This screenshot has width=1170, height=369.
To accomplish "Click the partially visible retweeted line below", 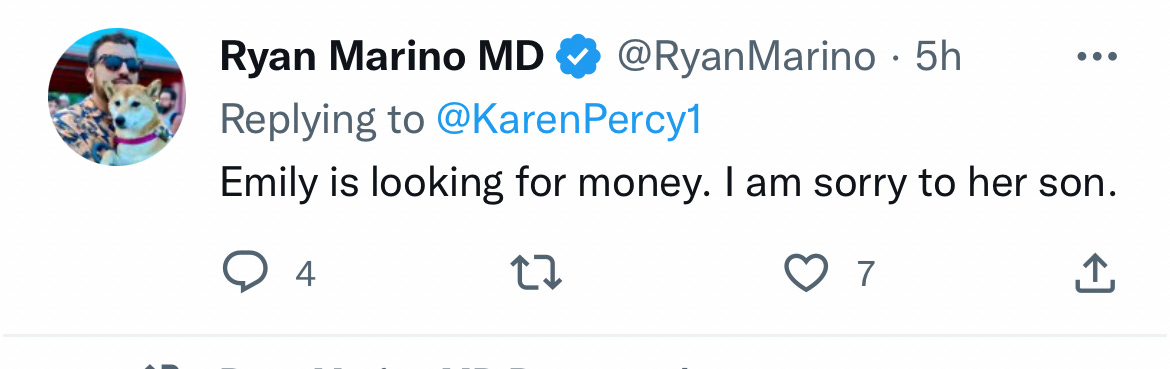I will coord(448,365).
